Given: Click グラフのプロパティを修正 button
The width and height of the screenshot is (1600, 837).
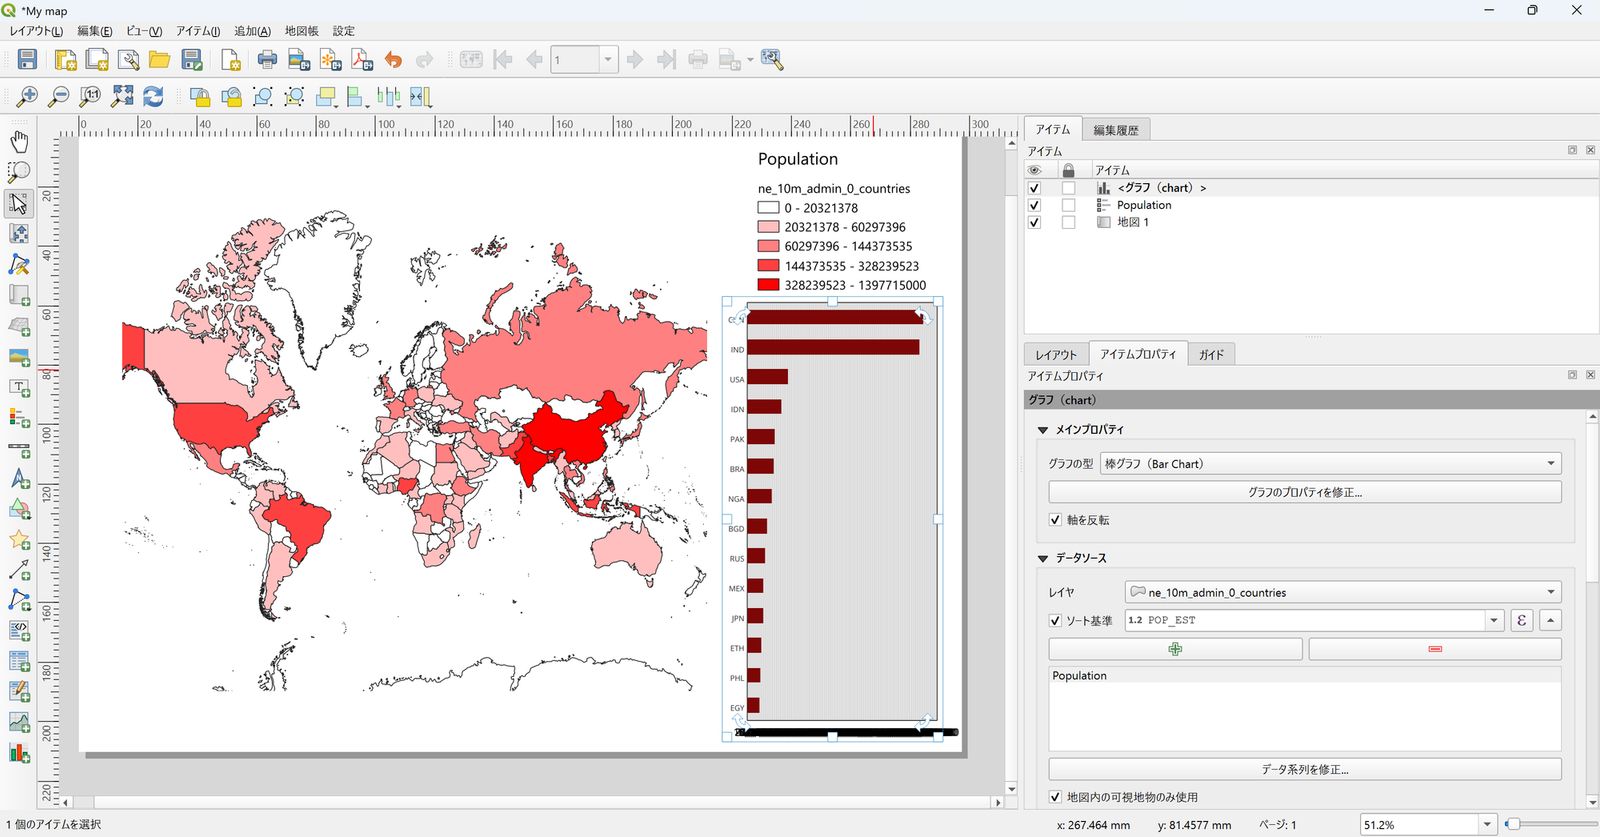Looking at the screenshot, I should [x=1305, y=492].
